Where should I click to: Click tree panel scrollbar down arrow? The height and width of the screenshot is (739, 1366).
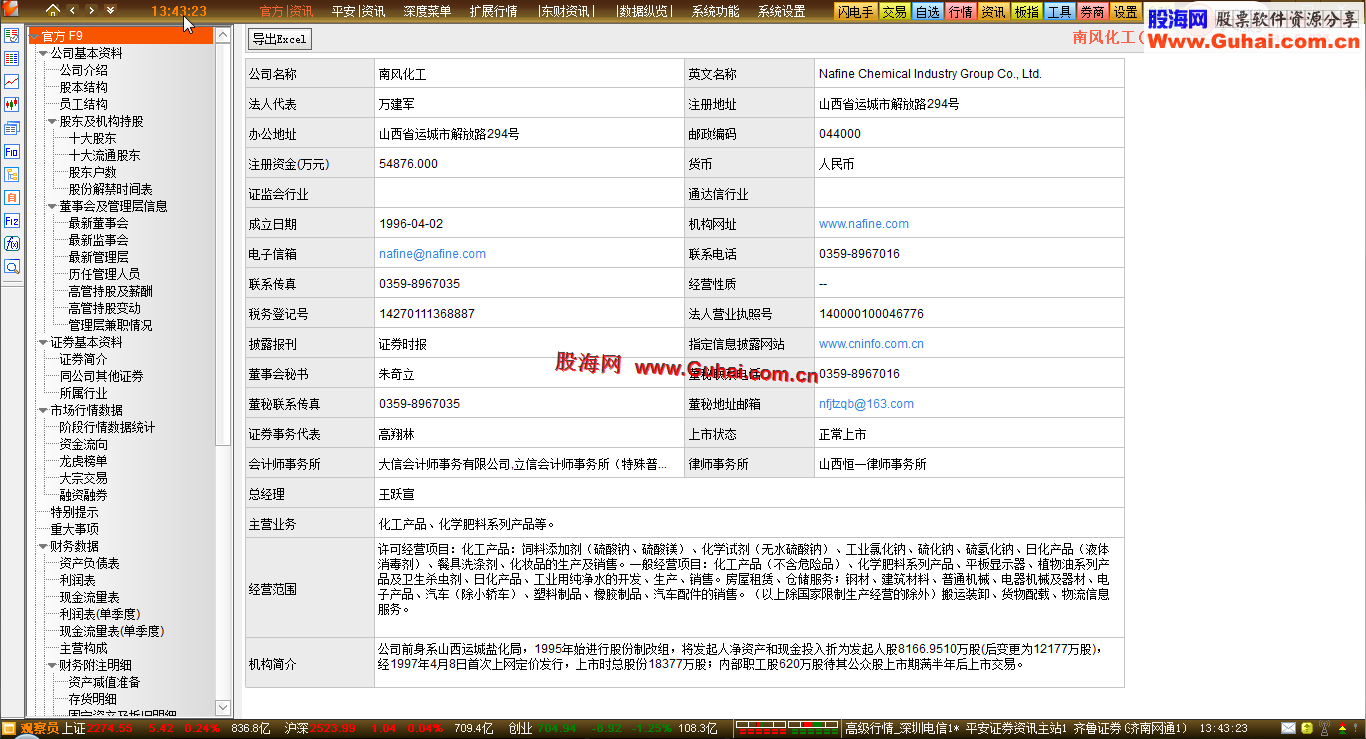[x=223, y=708]
